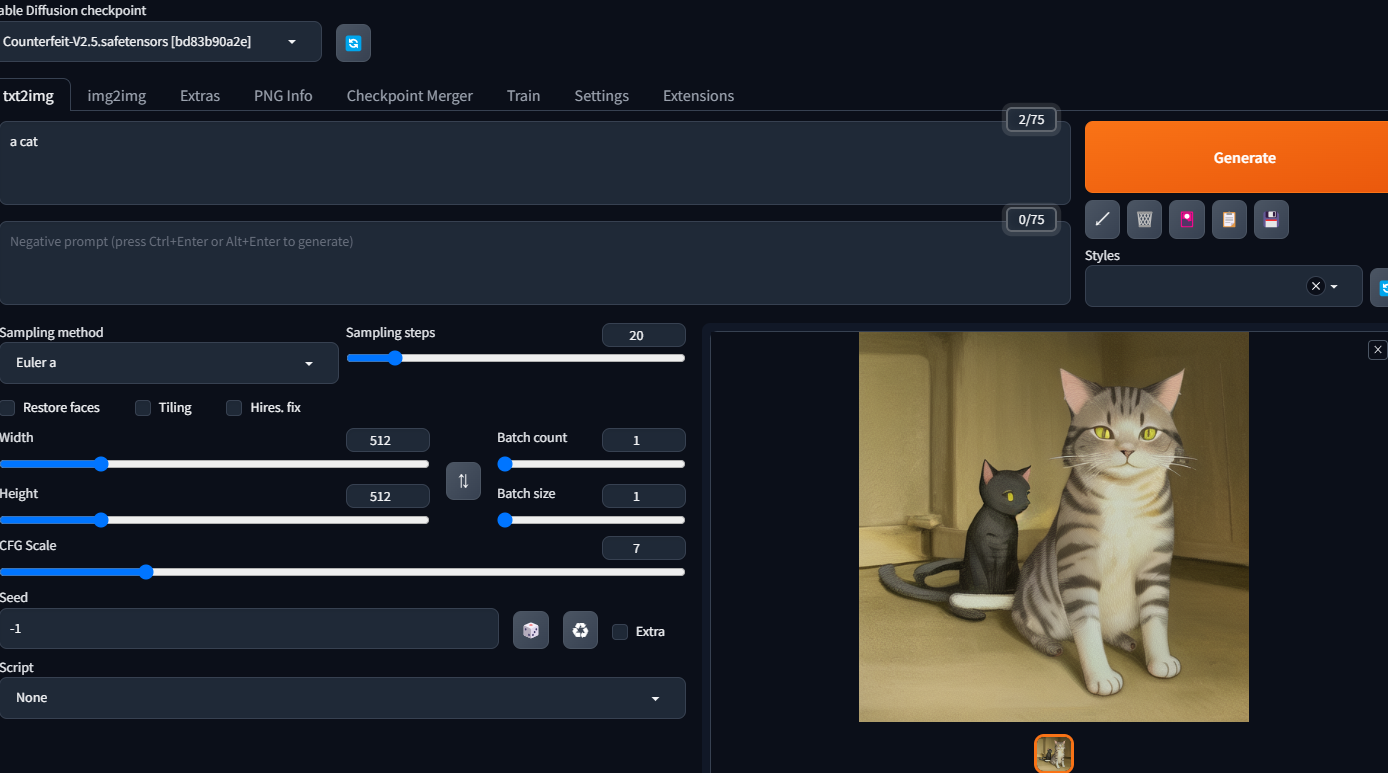Adjust the Batch size slider
Viewport: 1388px width, 773px height.
click(x=591, y=520)
